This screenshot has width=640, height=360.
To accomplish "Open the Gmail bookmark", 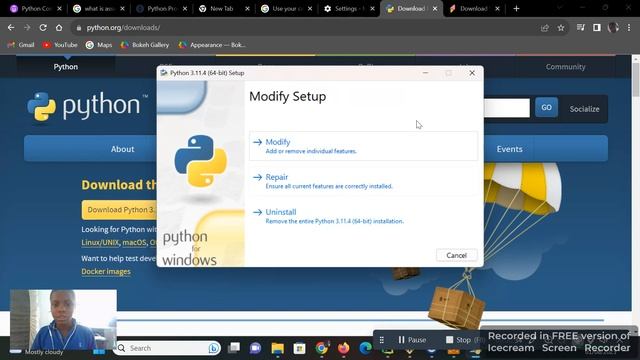I will pos(21,45).
